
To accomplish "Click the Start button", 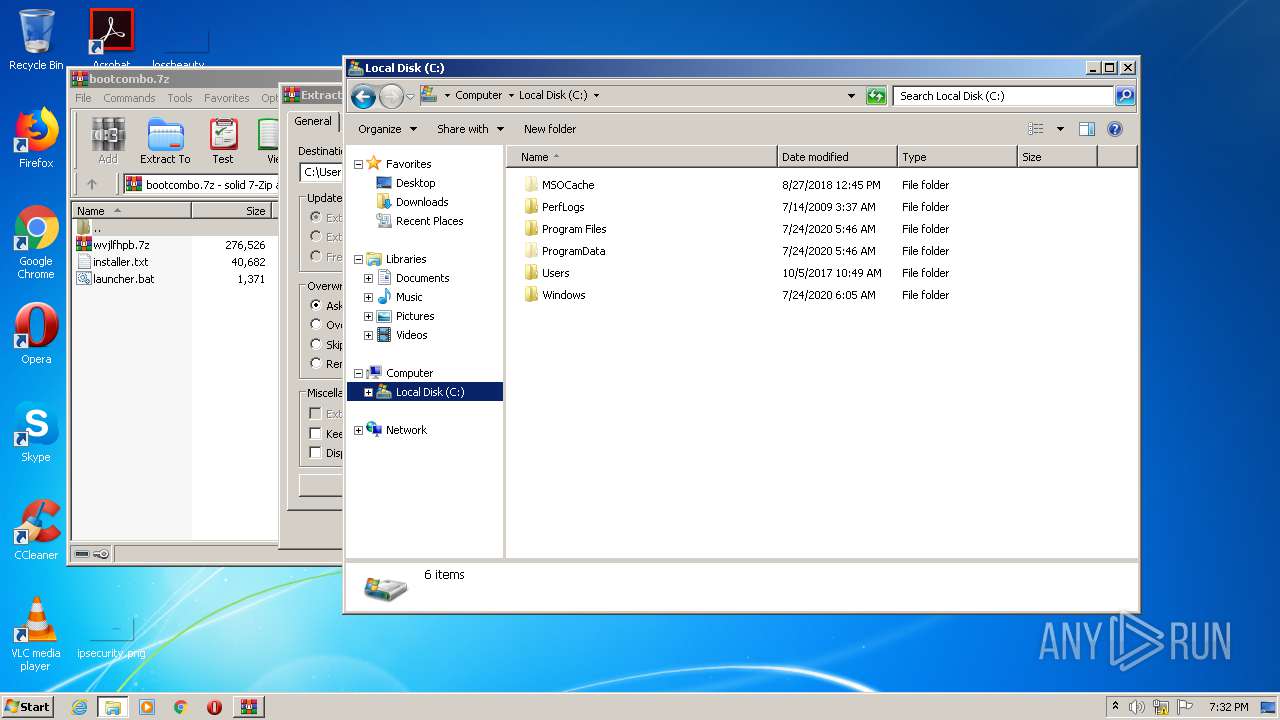I will (28, 707).
